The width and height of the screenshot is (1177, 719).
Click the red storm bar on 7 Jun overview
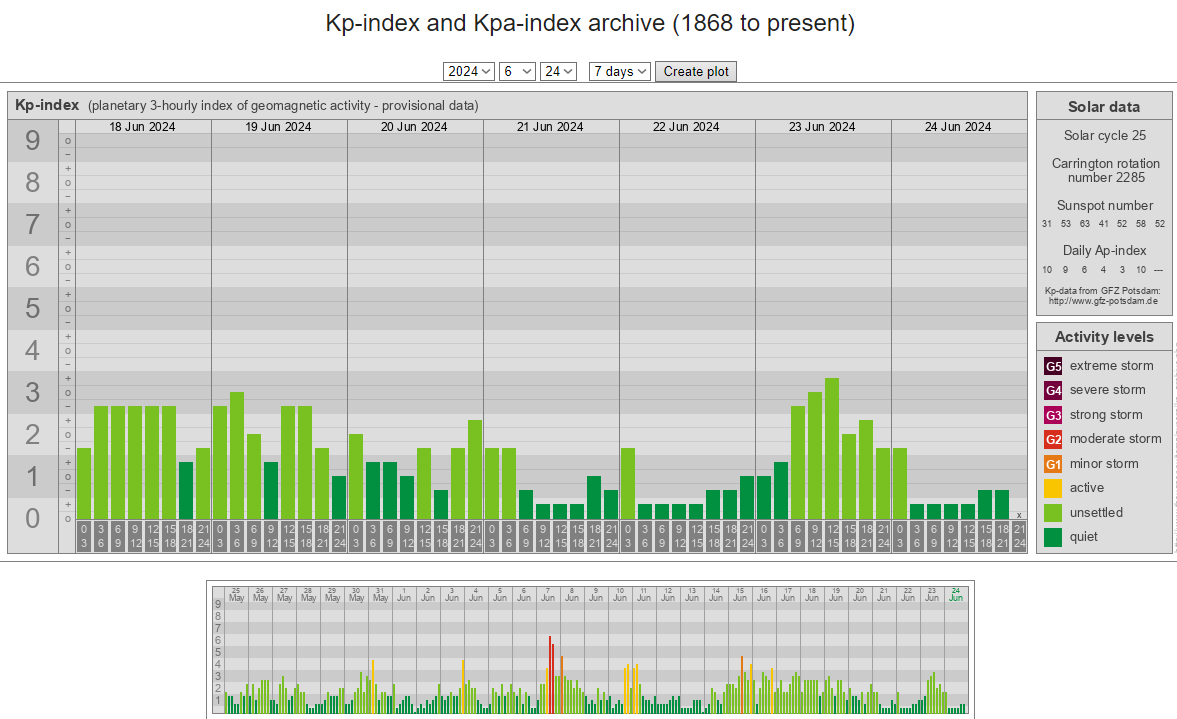(x=550, y=672)
